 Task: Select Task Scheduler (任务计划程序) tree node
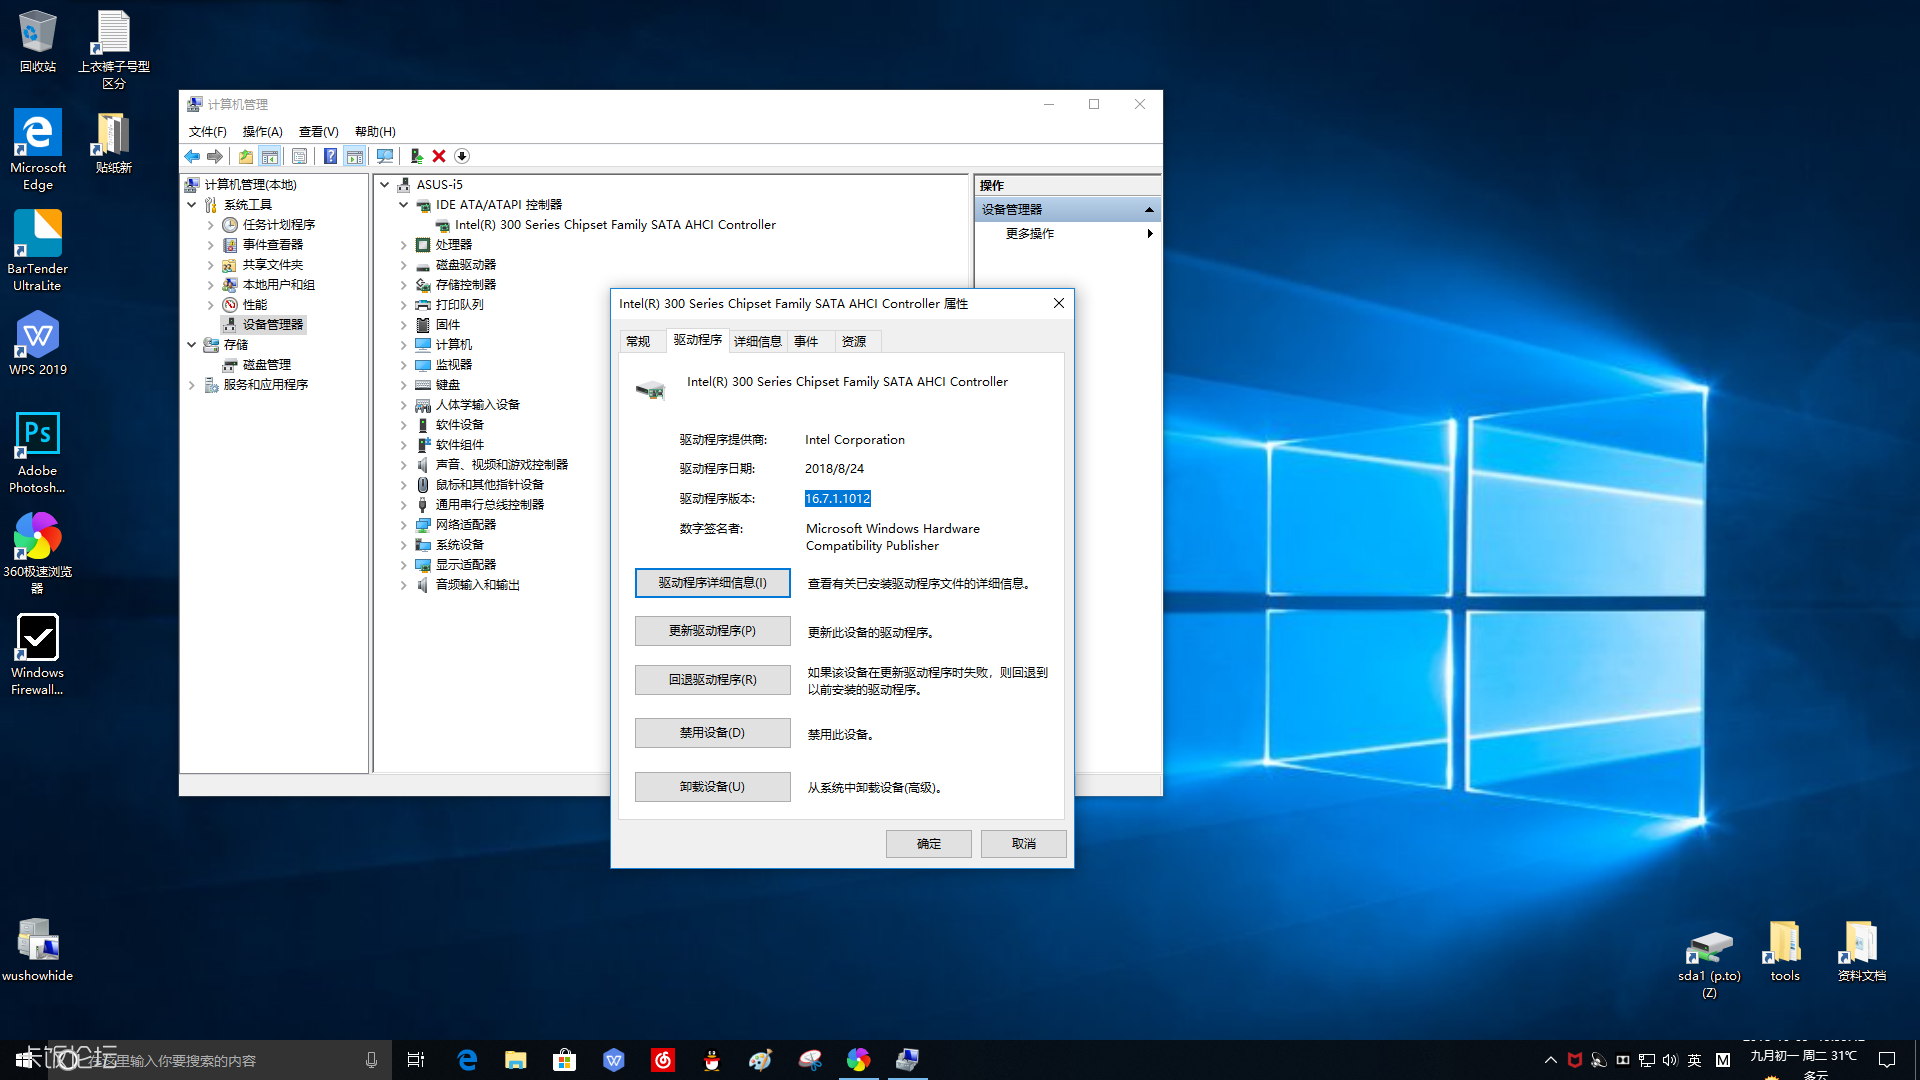[278, 225]
